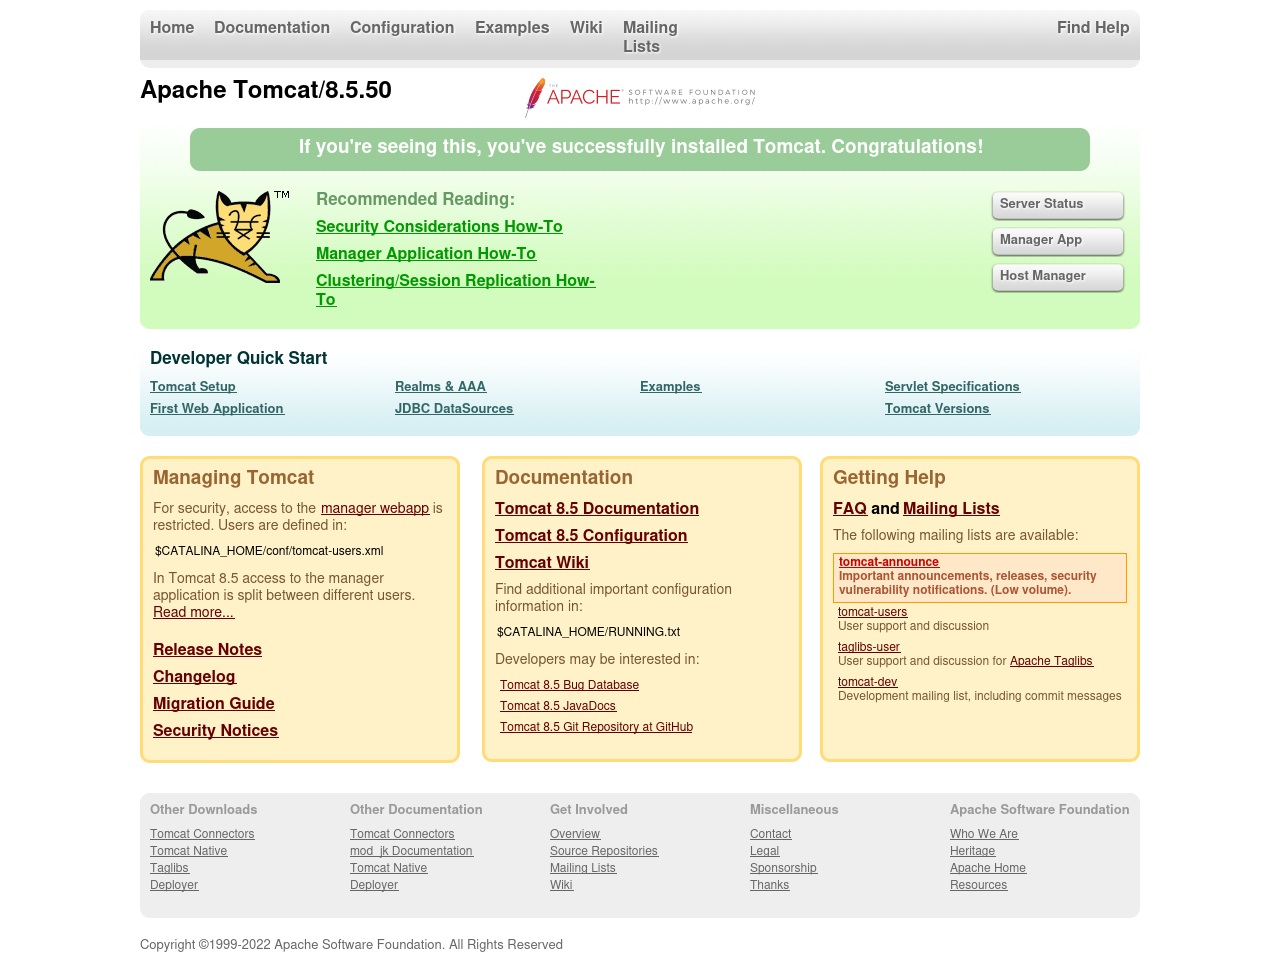Open the Home nav item

172,28
